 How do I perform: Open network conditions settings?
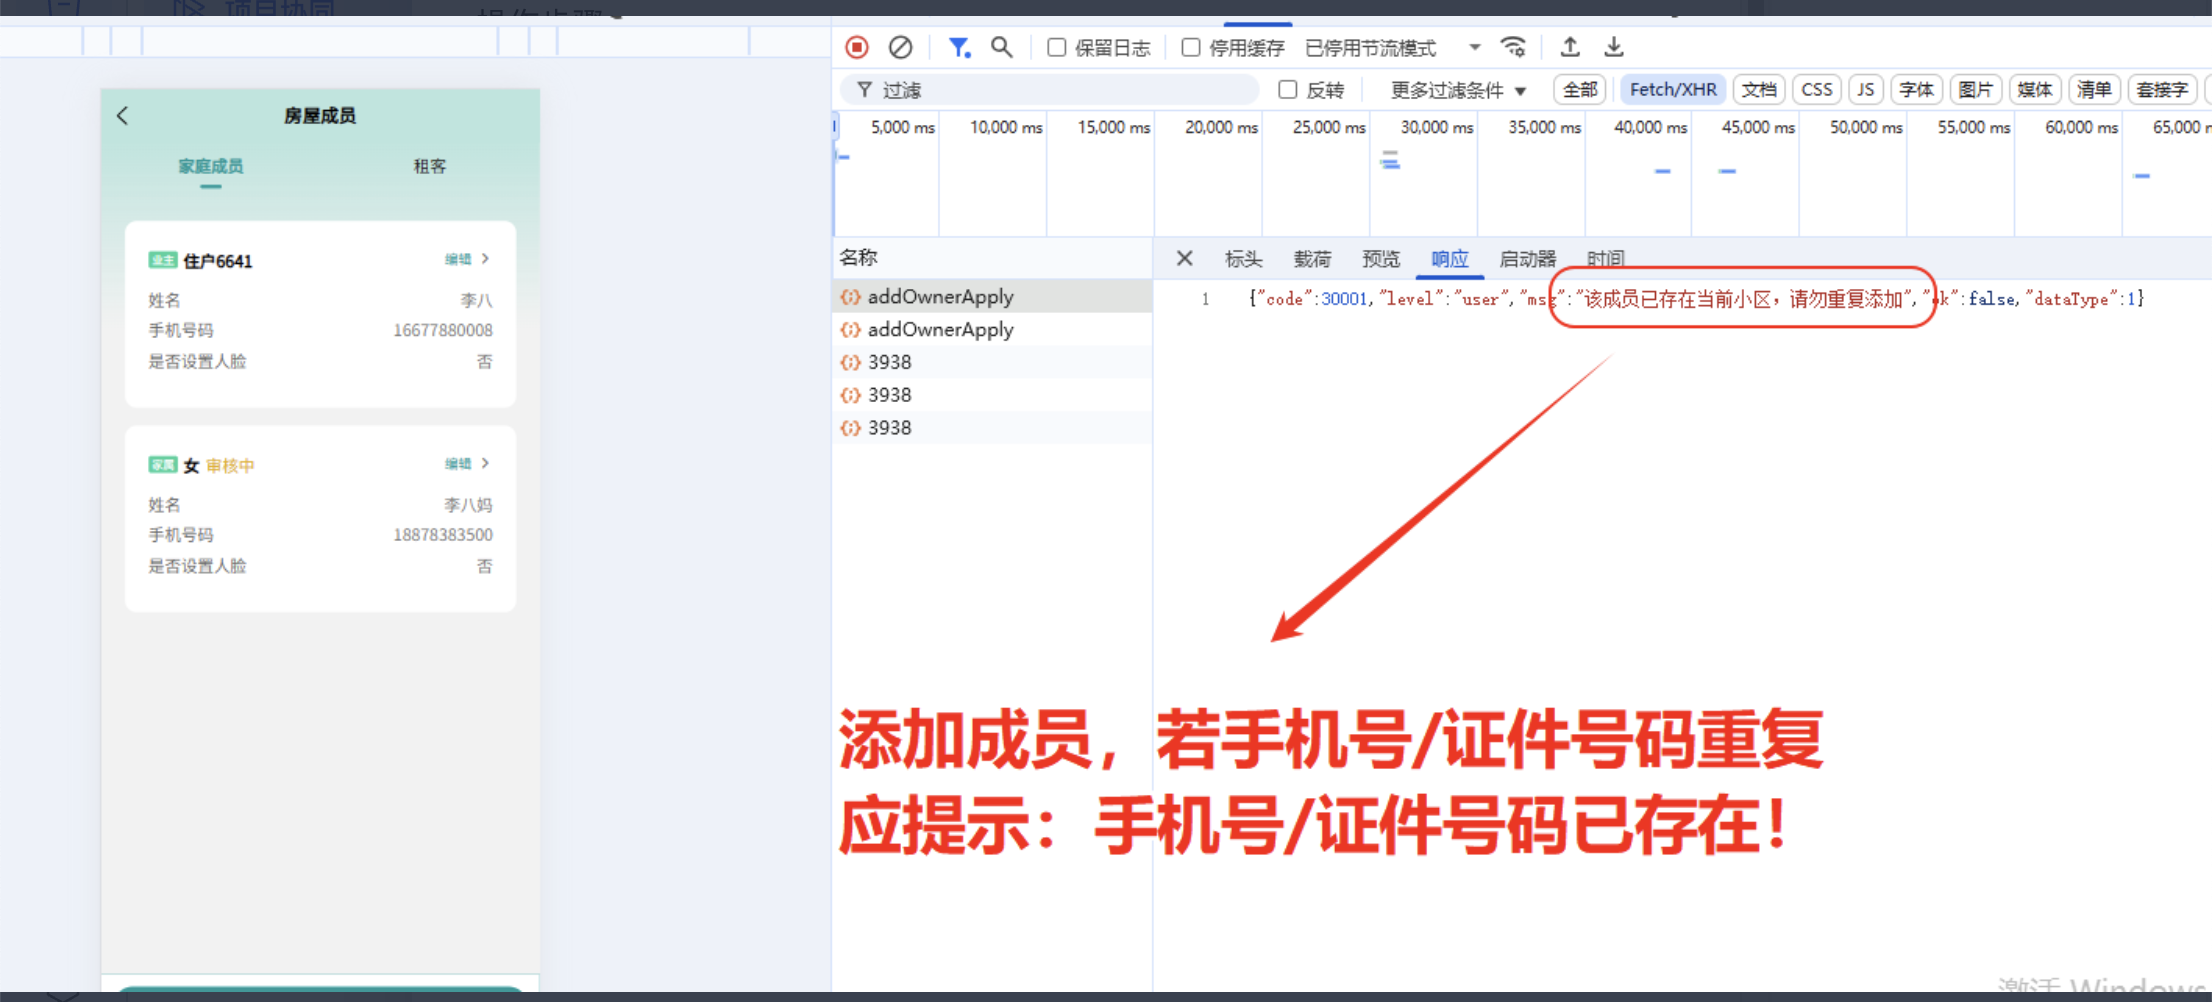[x=1513, y=47]
